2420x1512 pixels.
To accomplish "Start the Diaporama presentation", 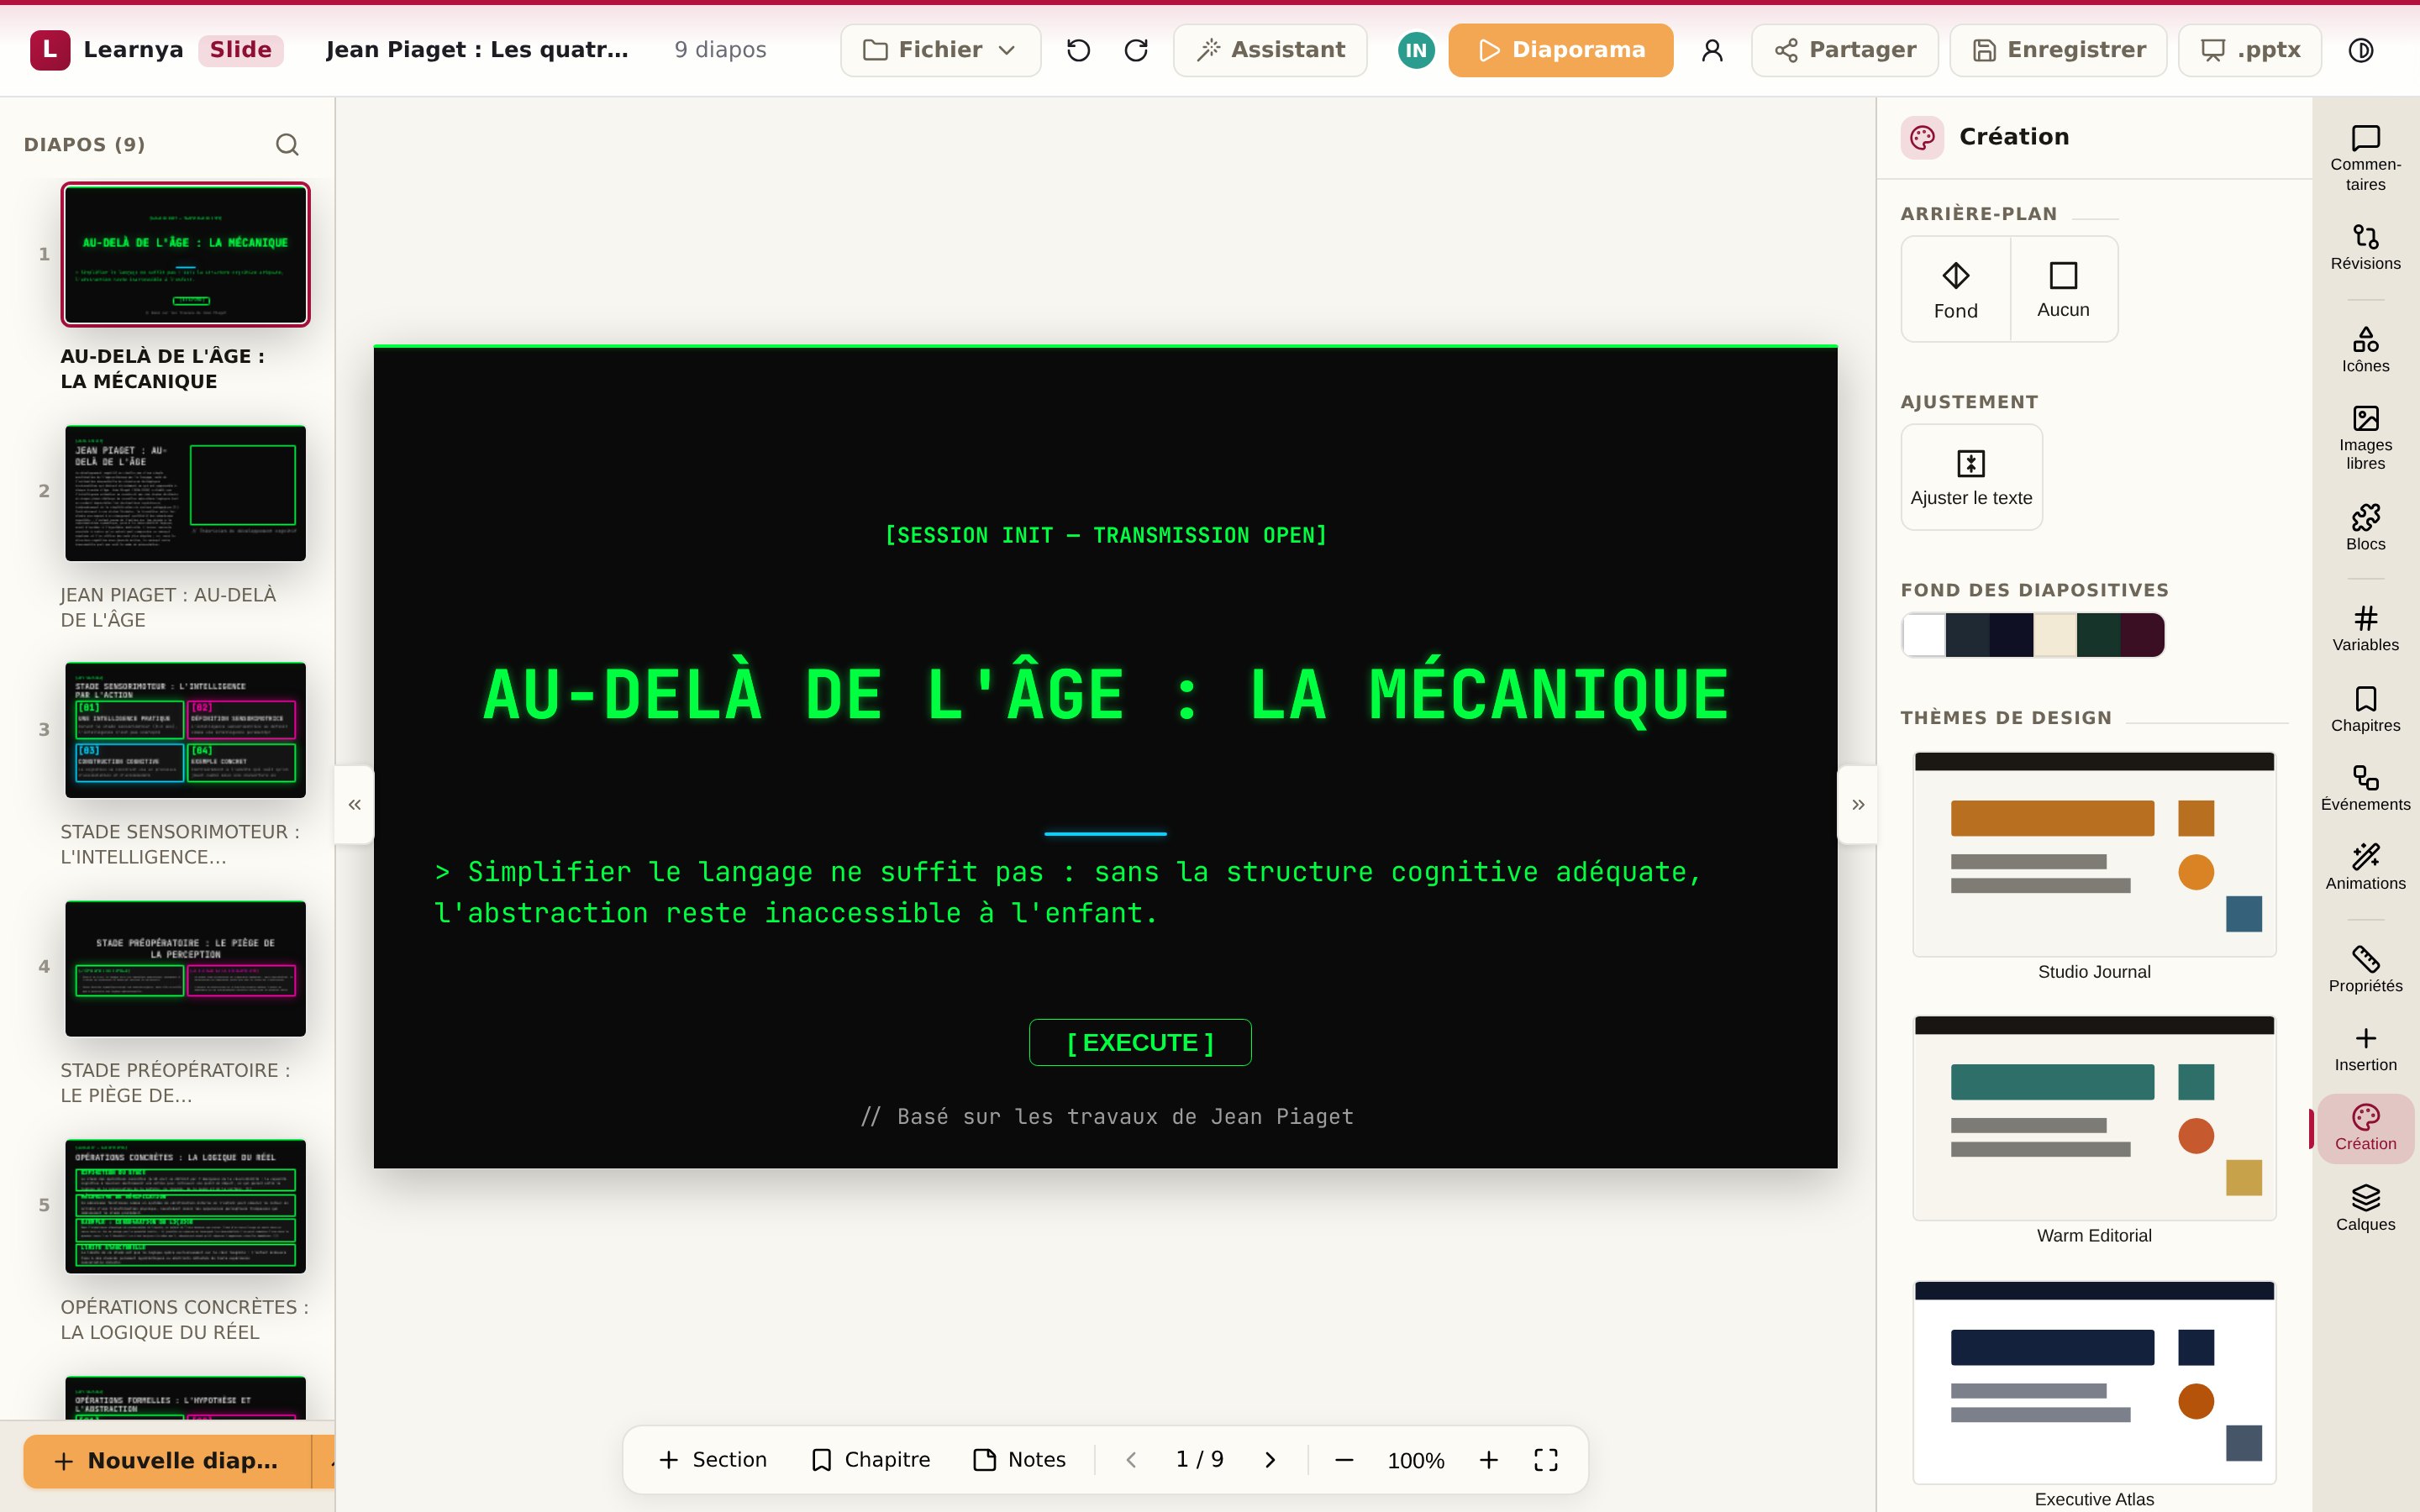I will [x=1560, y=50].
